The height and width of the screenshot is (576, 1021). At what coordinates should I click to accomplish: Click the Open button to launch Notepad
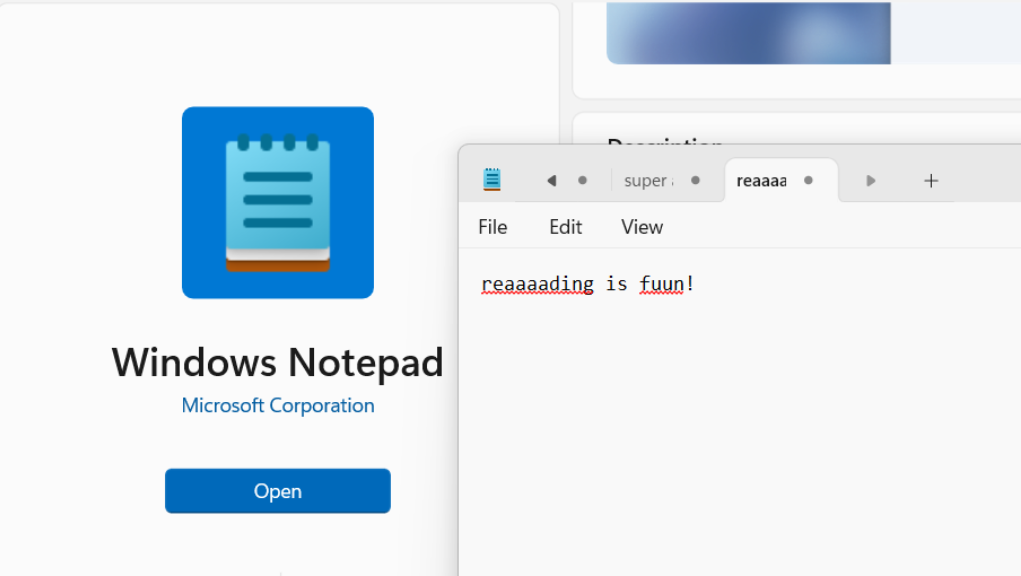277,491
